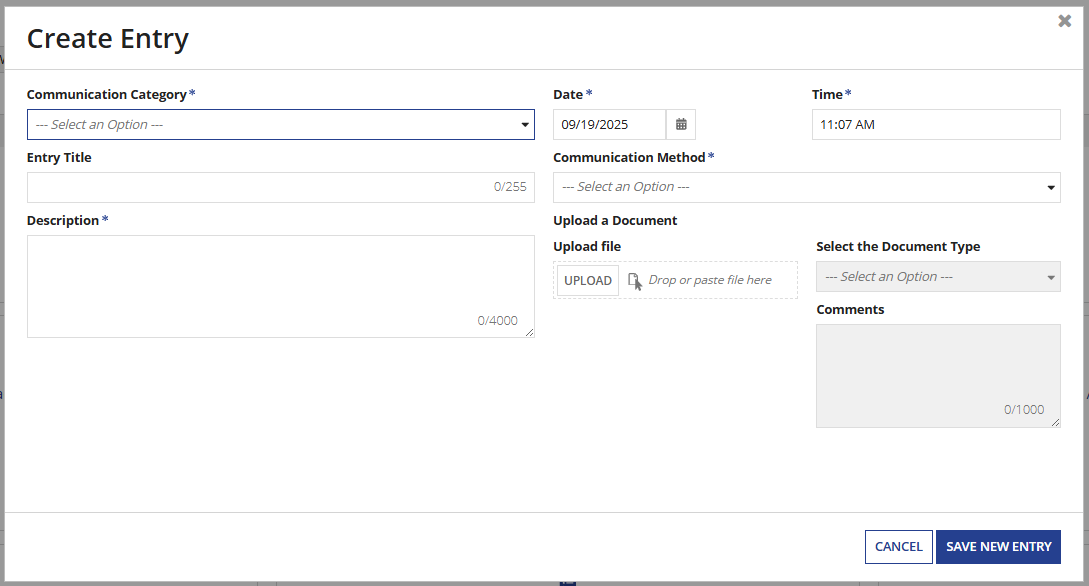This screenshot has width=1089, height=586.
Task: Open the Document Type dropdown
Action: point(938,277)
